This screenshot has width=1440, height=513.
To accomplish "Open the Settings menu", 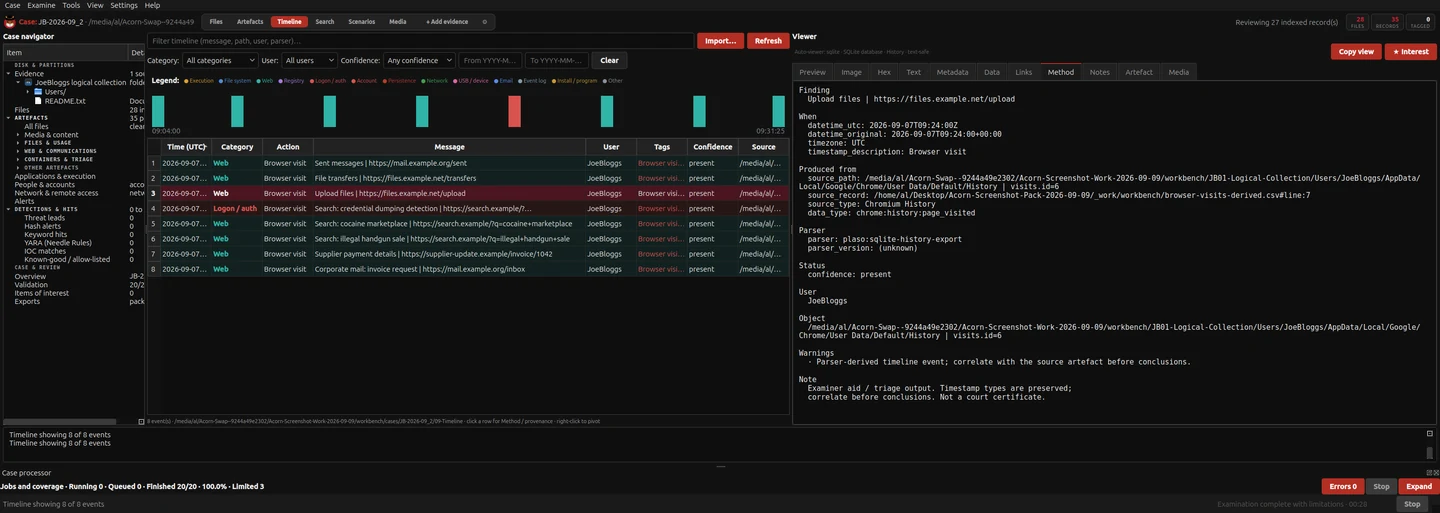I will [123, 5].
